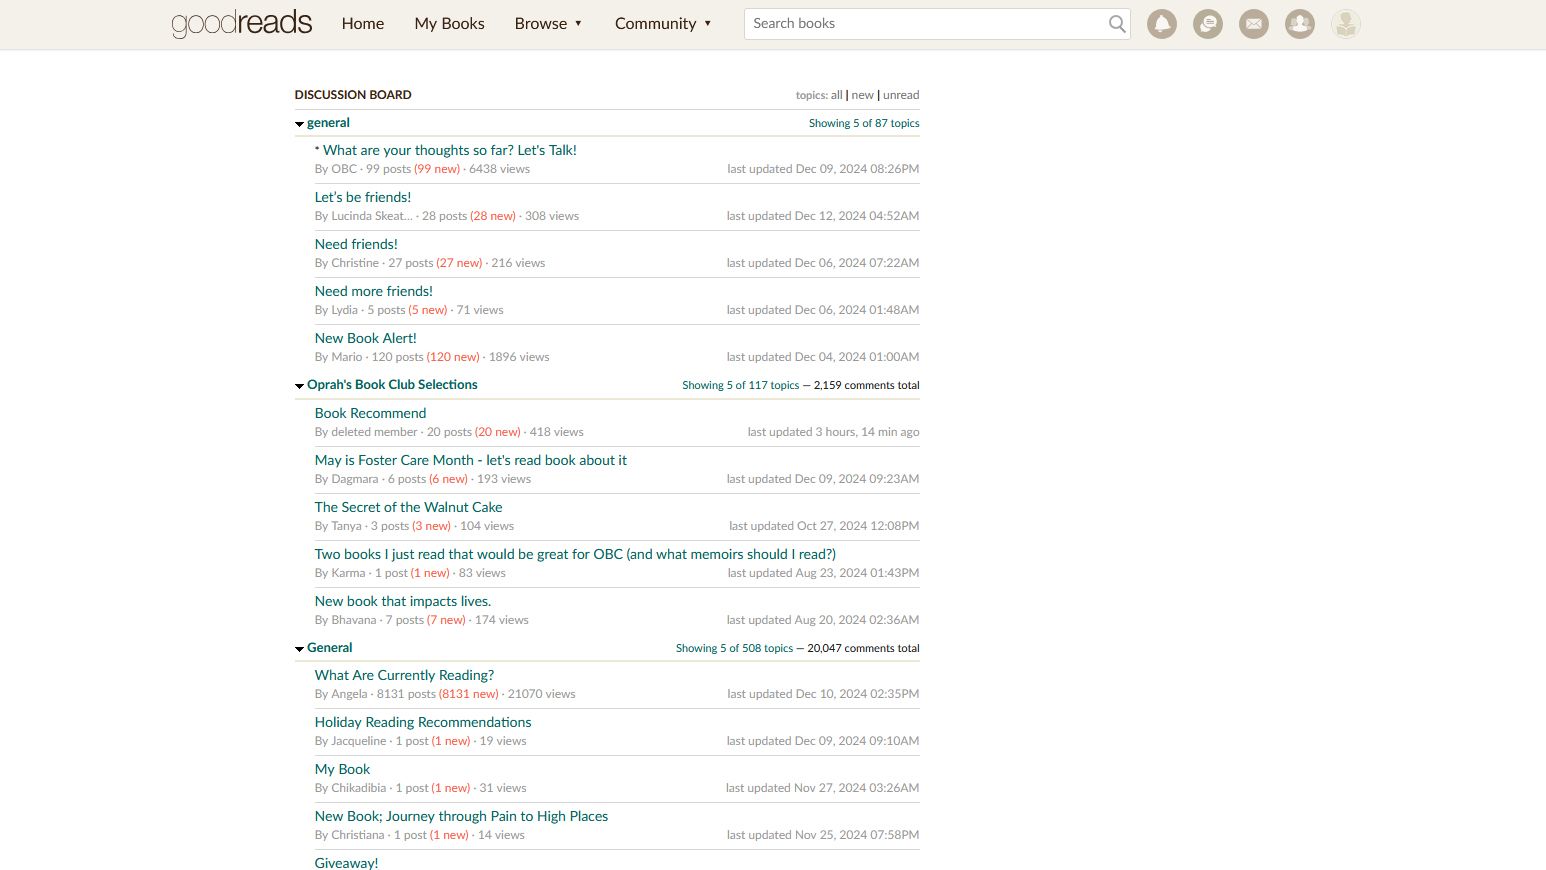Collapse the capitalized 'General' folder arrow
The height and width of the screenshot is (870, 1546).
299,649
